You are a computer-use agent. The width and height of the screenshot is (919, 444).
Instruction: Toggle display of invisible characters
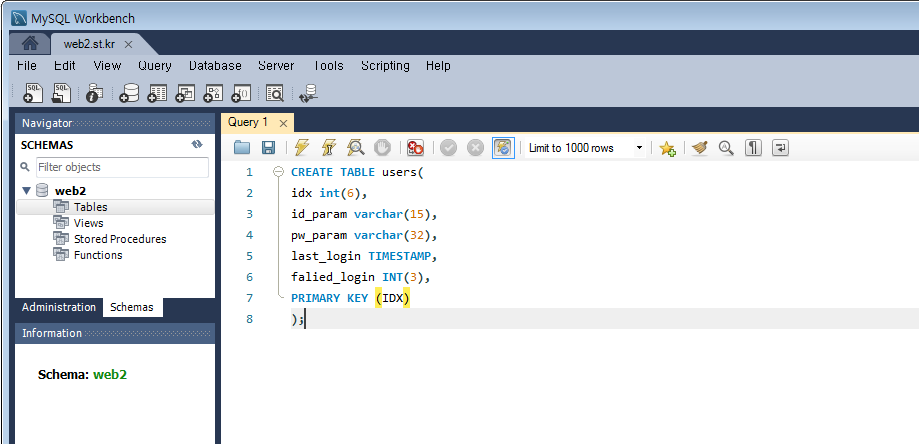pos(753,148)
